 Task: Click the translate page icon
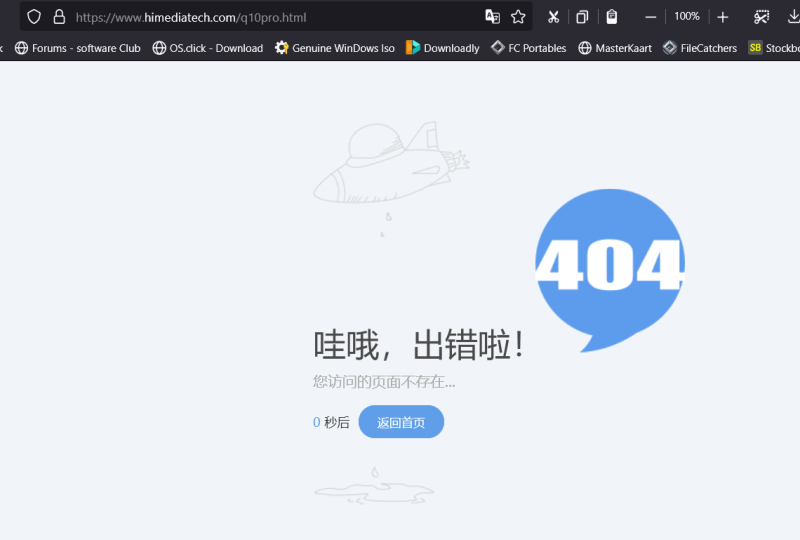[492, 17]
